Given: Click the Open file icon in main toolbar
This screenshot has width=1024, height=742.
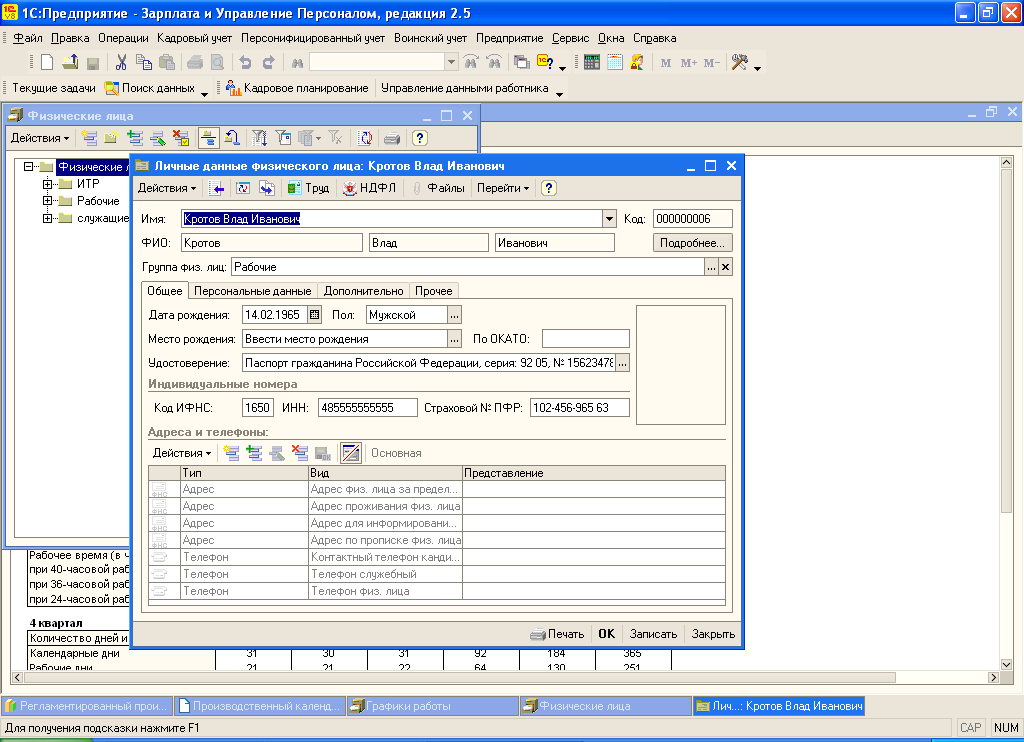Looking at the screenshot, I should (x=71, y=63).
